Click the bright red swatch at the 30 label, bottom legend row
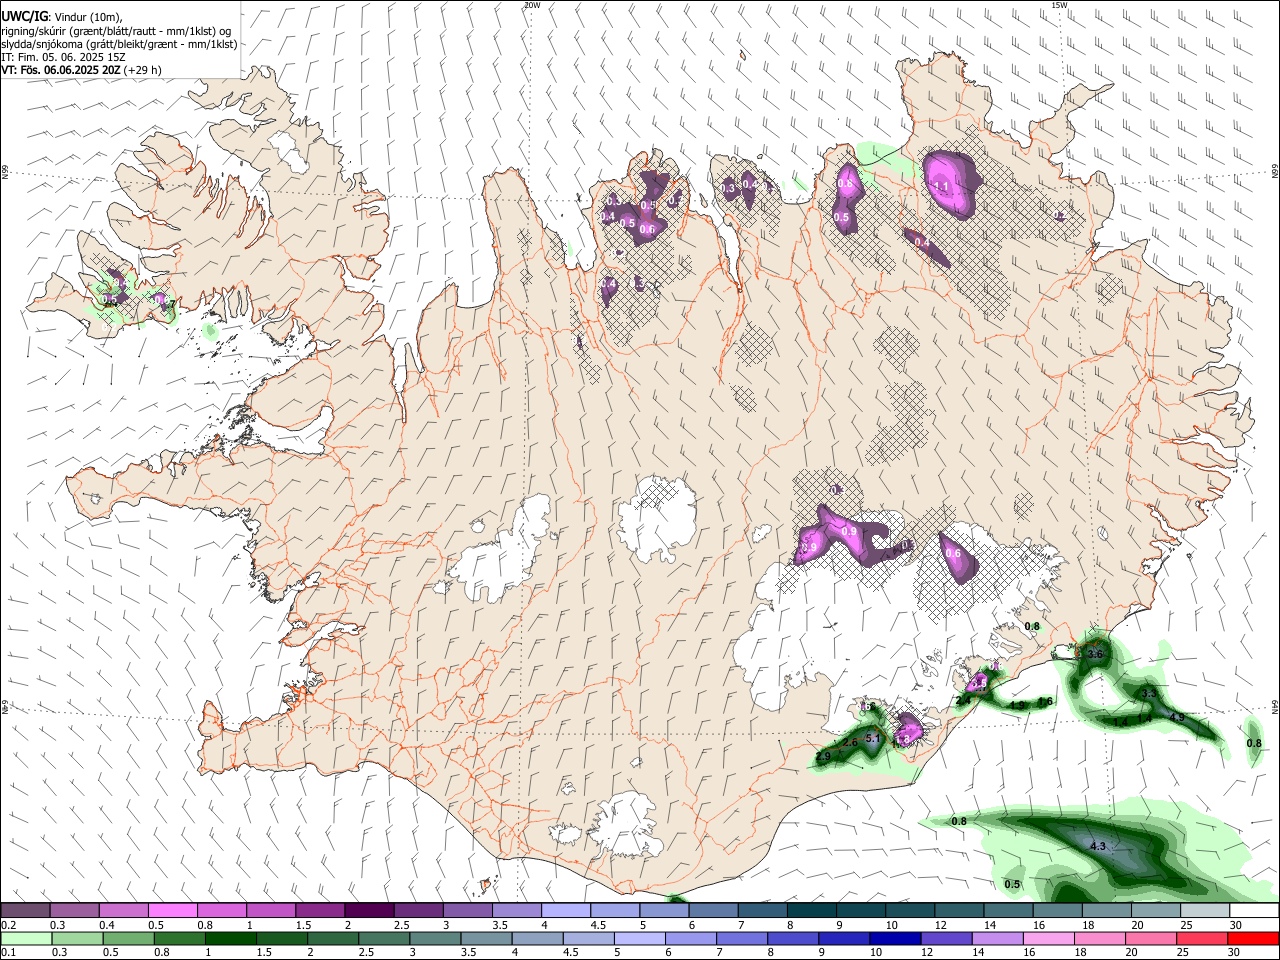1280x960 pixels. (x=1252, y=939)
